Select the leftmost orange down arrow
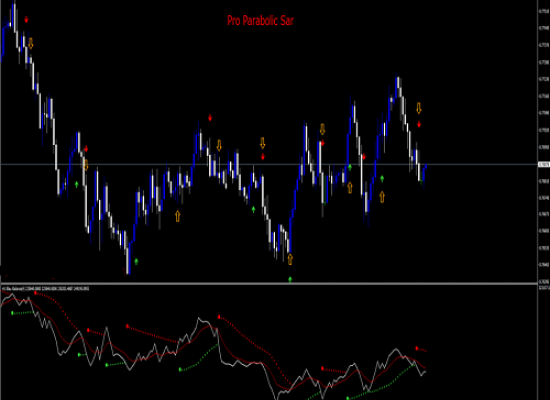This screenshot has height=400, width=550. (31, 43)
